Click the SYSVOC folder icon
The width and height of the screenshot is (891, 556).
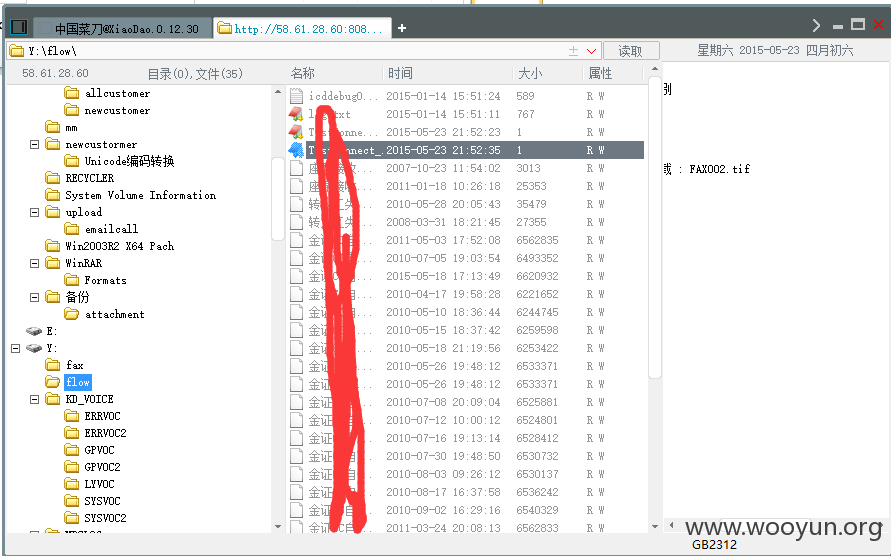coord(72,501)
